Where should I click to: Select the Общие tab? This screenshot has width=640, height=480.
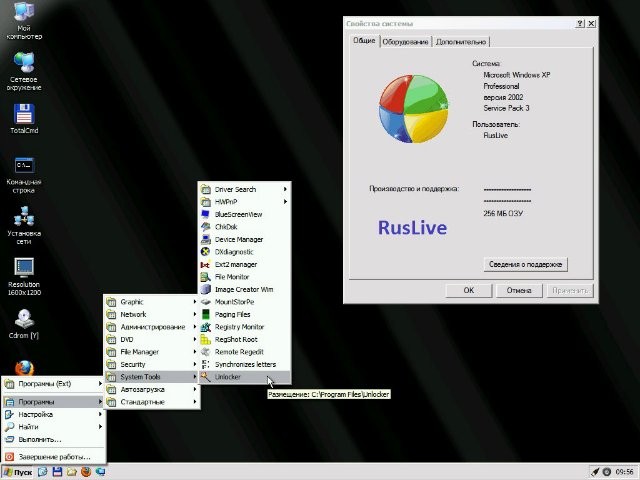click(364, 41)
